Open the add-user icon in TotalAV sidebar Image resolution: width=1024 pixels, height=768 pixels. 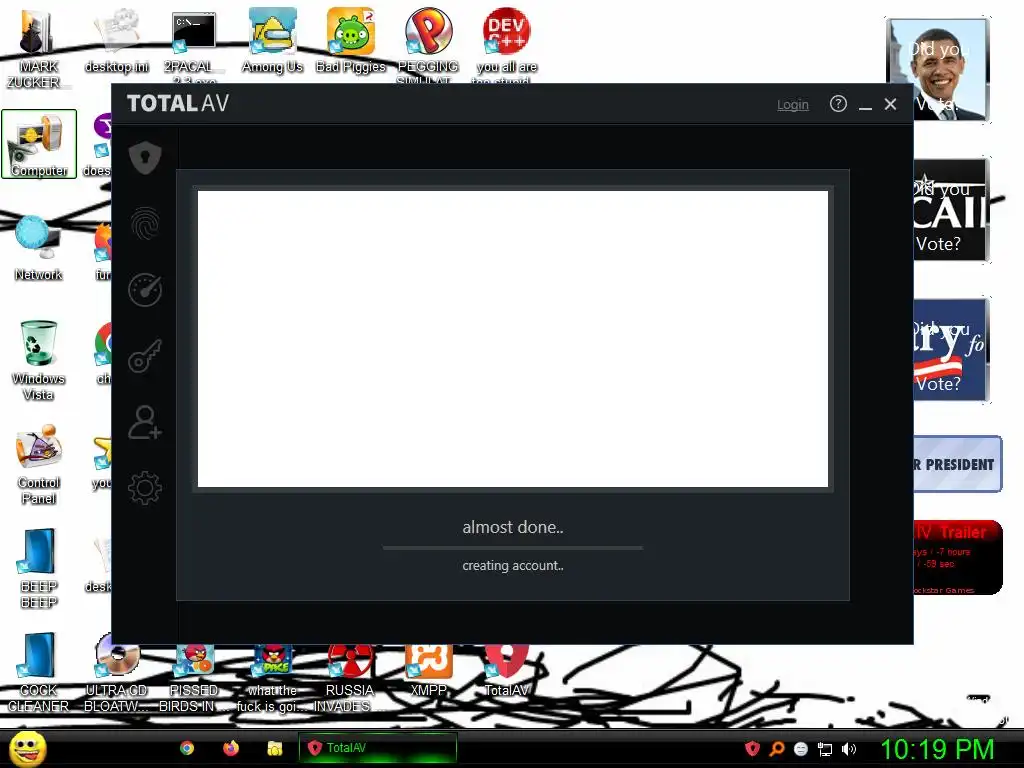coord(145,423)
